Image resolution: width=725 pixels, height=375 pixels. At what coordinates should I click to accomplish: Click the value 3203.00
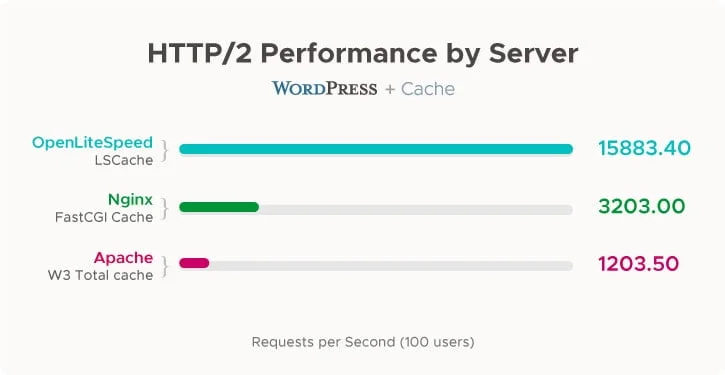(x=641, y=206)
